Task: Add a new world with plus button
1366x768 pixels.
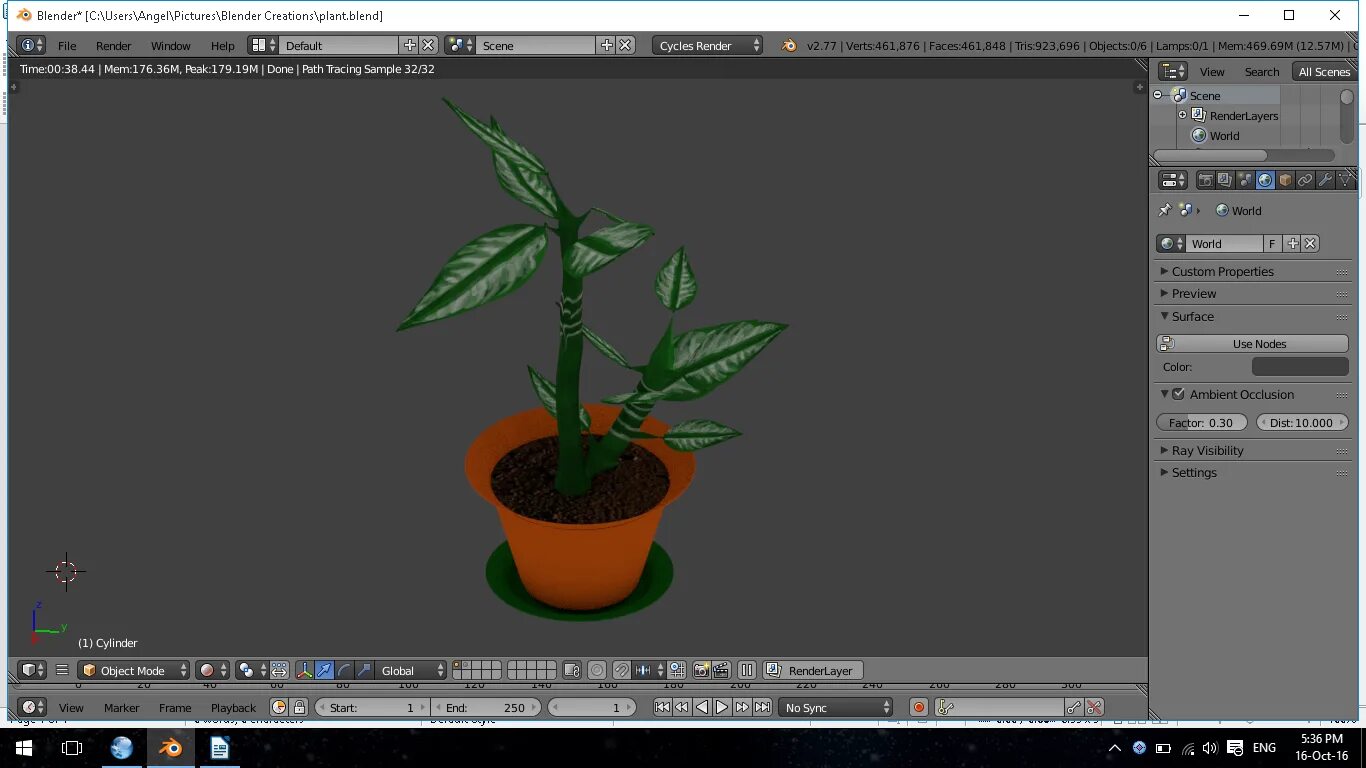Action: tap(1292, 243)
